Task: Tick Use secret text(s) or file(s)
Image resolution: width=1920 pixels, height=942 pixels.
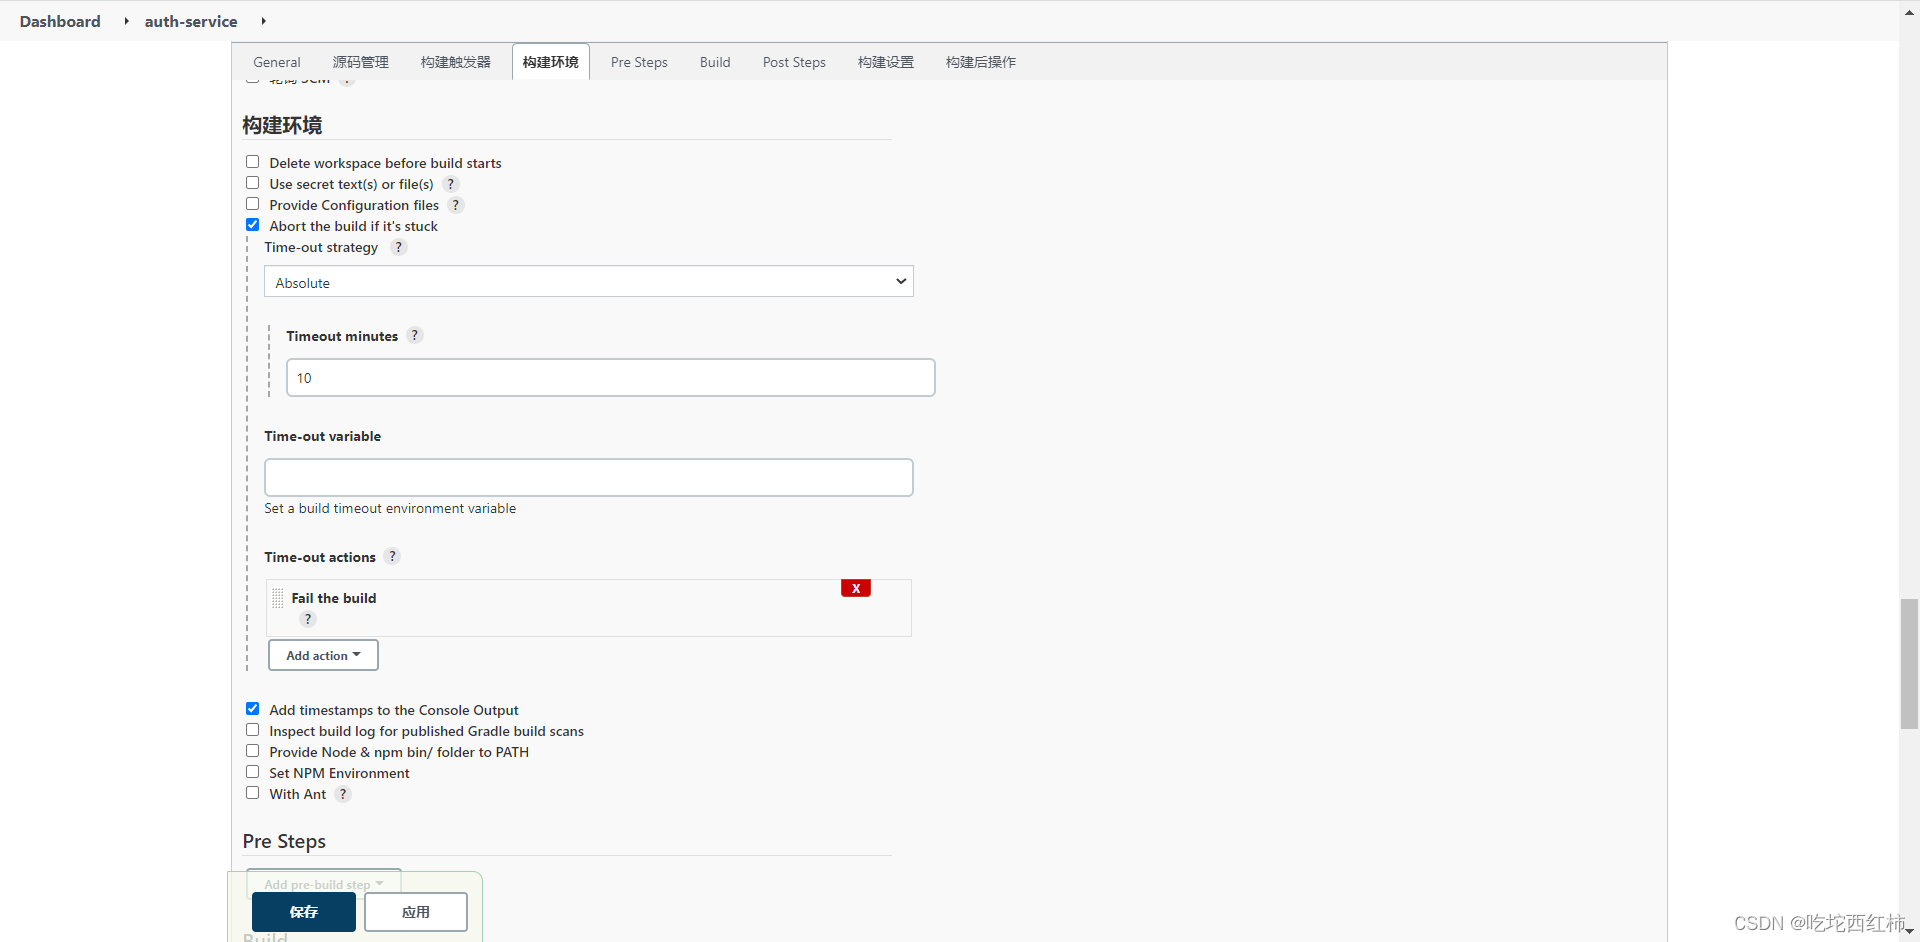Action: pos(253,183)
